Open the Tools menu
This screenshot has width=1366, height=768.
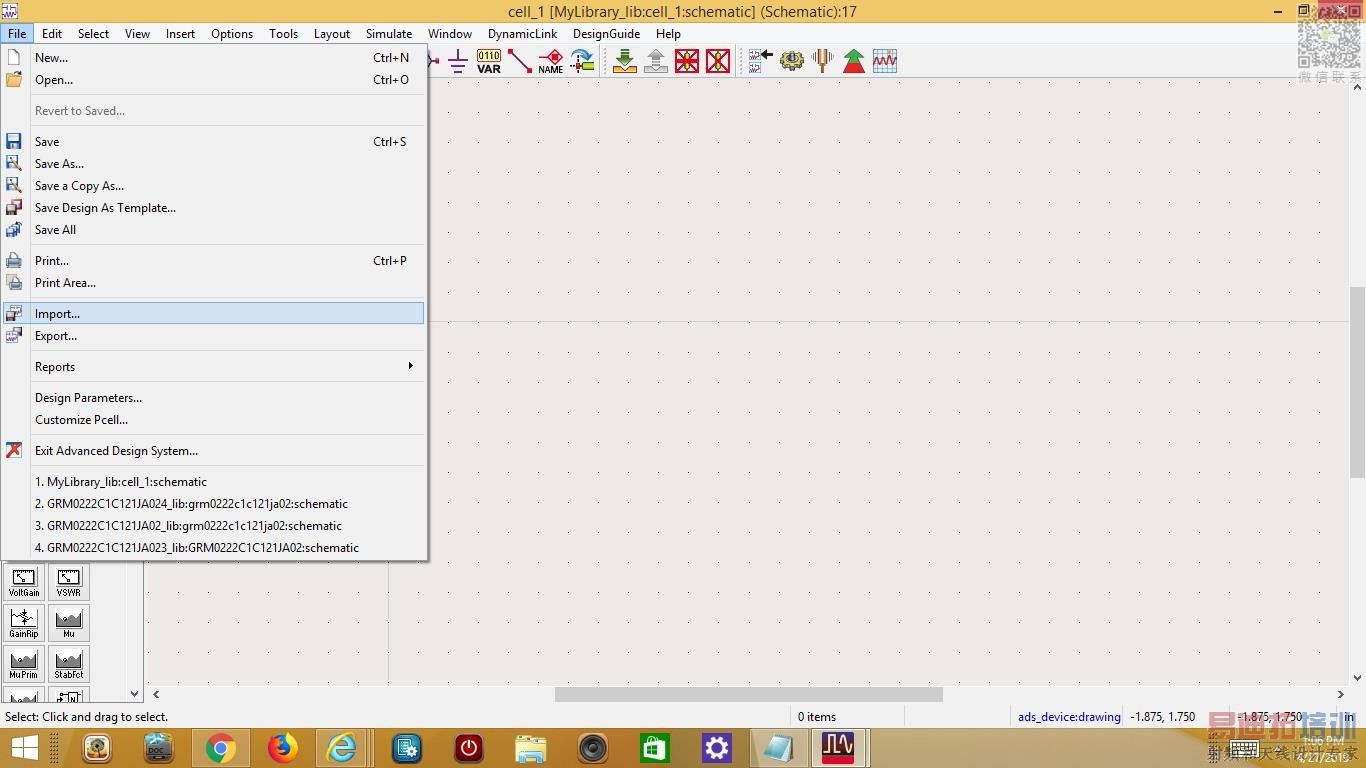[283, 33]
